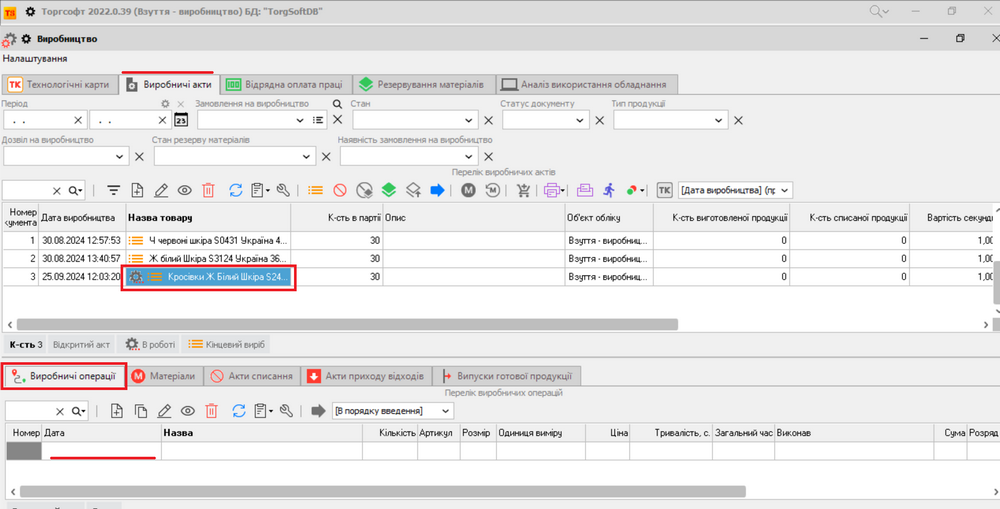
Task: Click the shopping cart icon in acts toolbar
Action: pos(523,190)
